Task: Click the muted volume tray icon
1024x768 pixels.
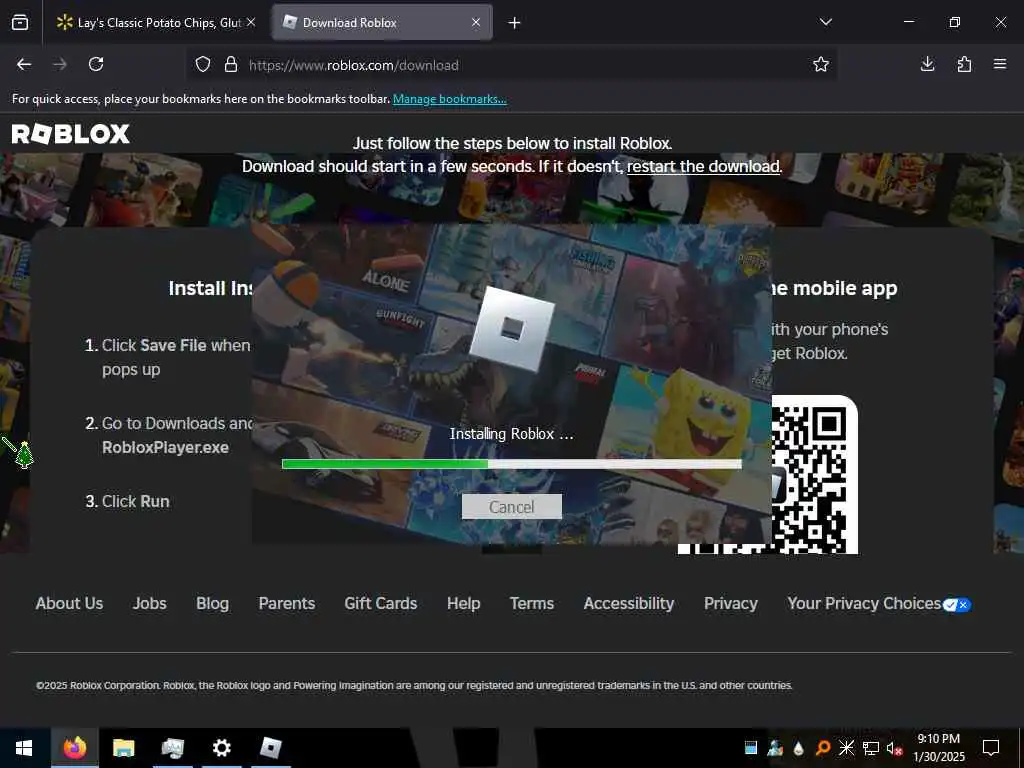Action: 894,748
